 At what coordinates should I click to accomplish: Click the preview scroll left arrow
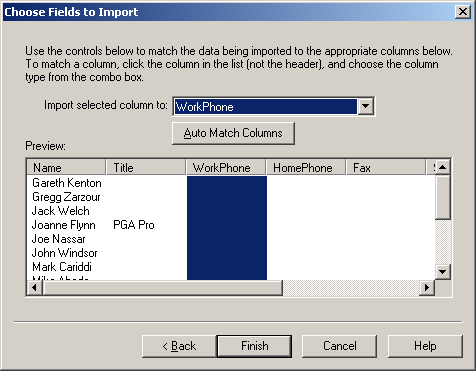[34, 288]
